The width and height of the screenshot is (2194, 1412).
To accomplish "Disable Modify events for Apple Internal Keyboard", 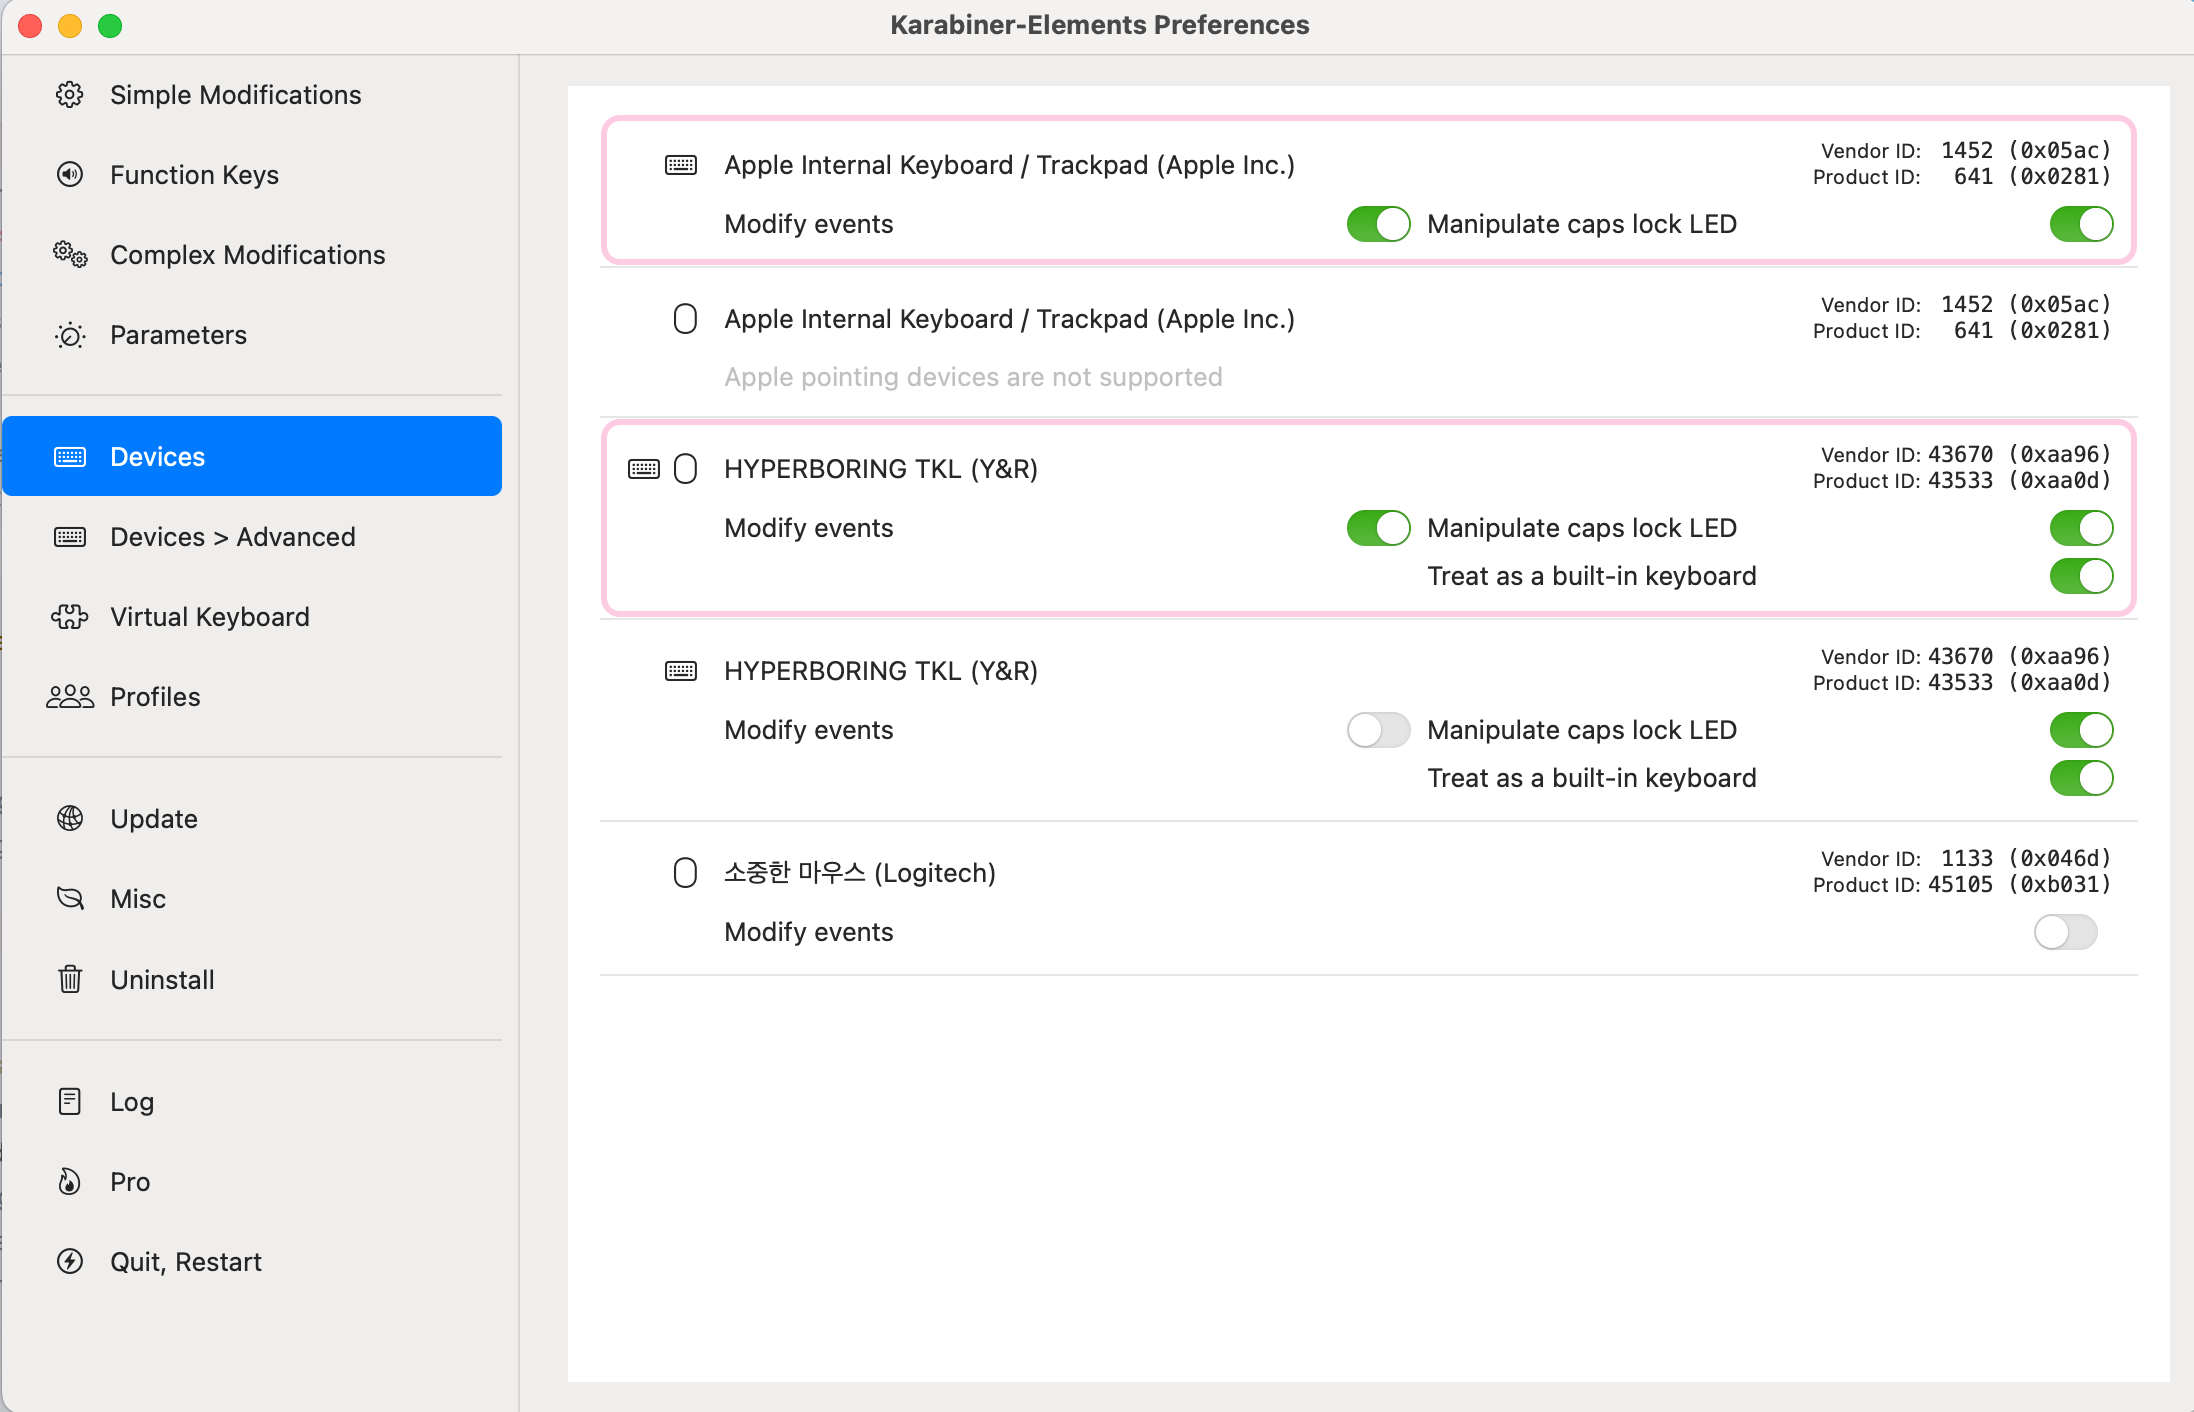I will tap(1378, 224).
